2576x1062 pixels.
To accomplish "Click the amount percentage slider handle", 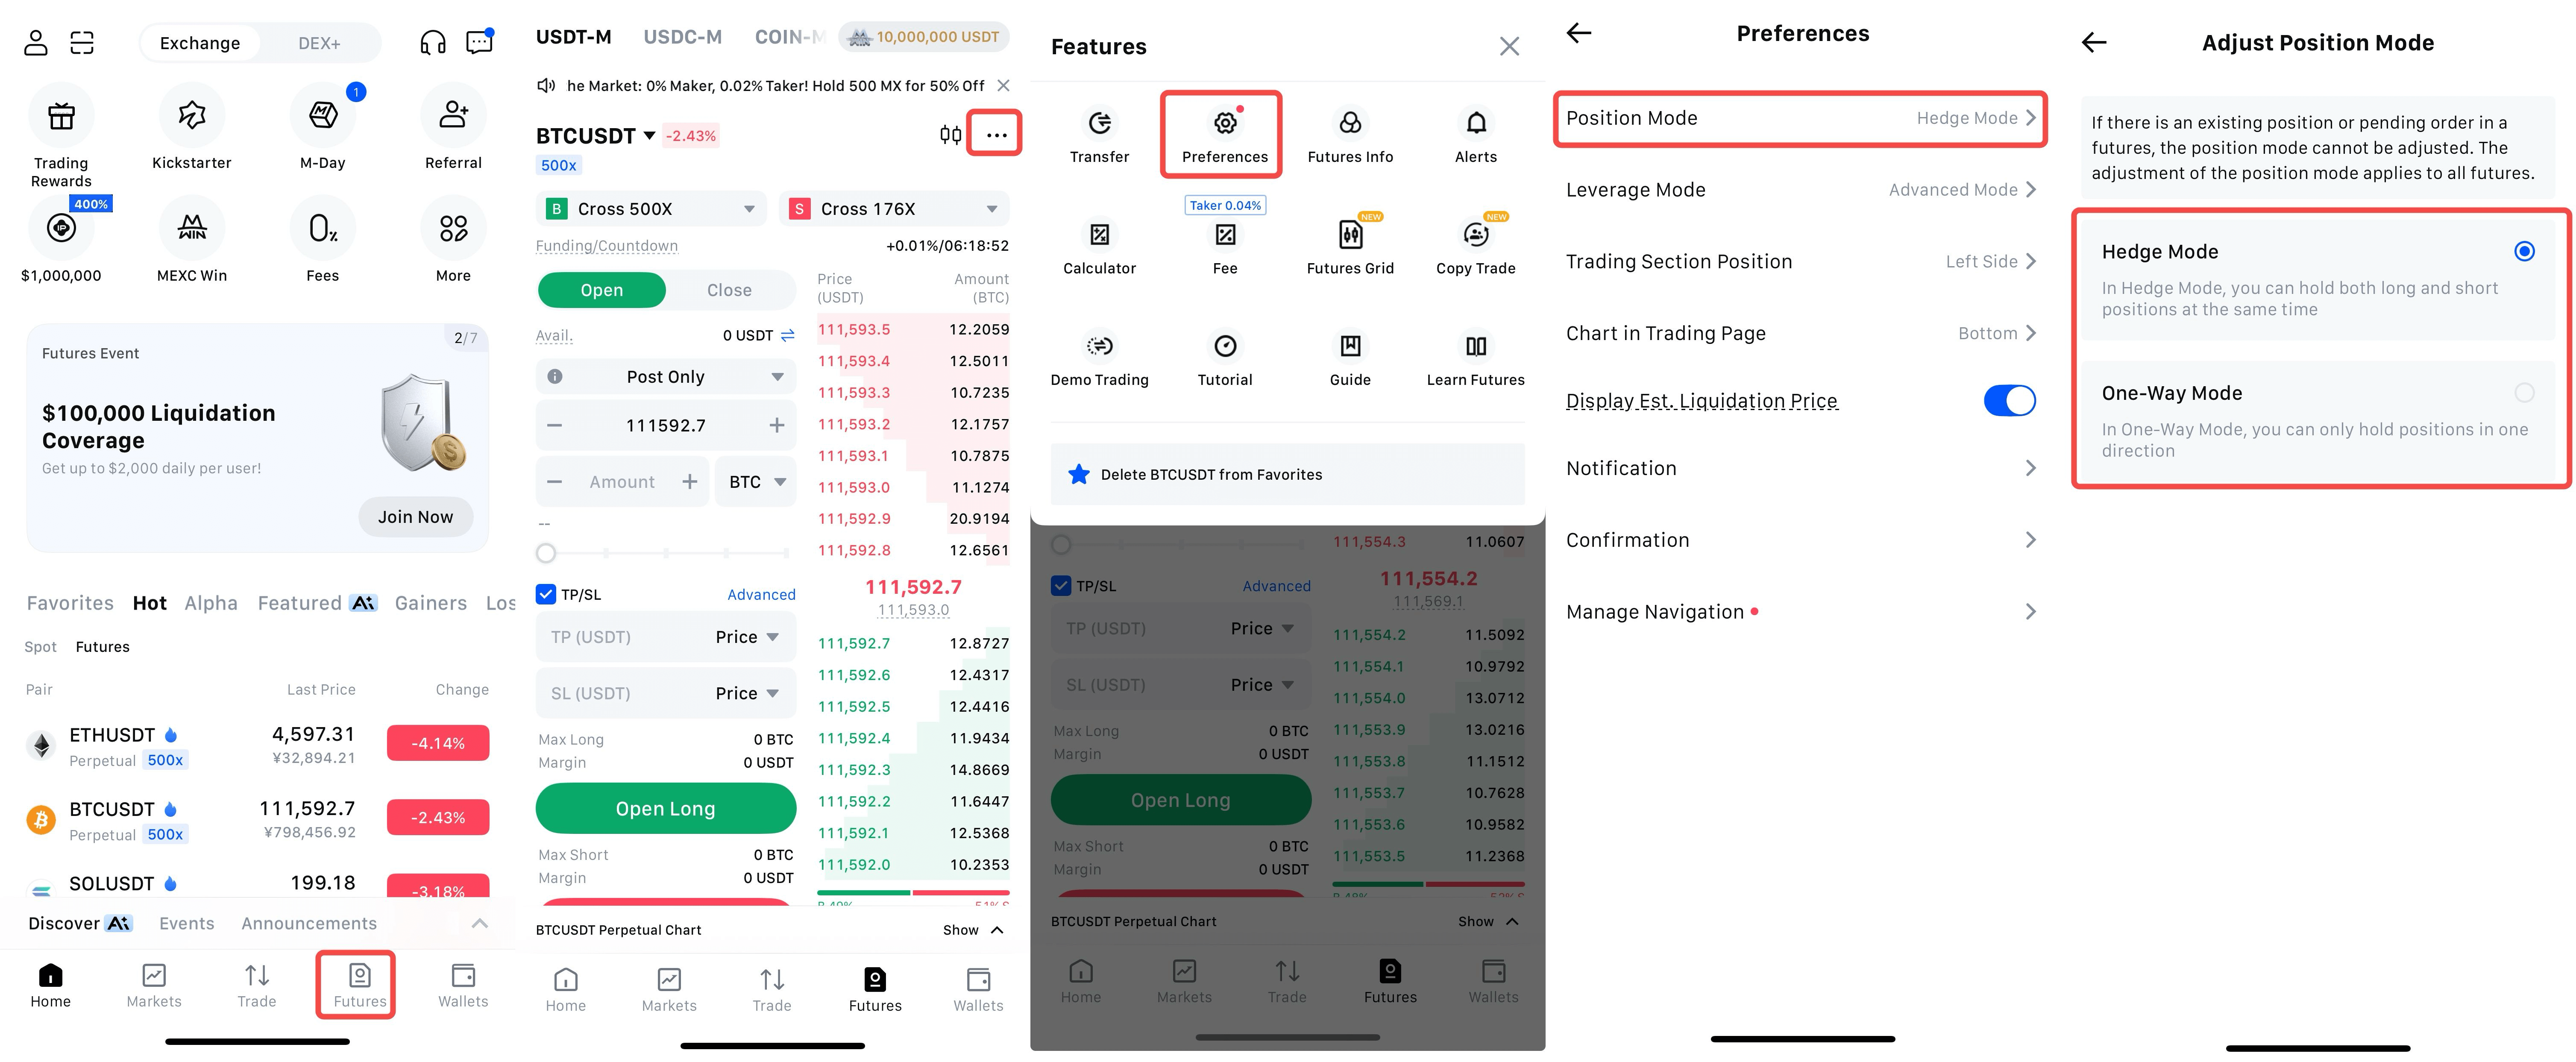I will click(x=546, y=553).
